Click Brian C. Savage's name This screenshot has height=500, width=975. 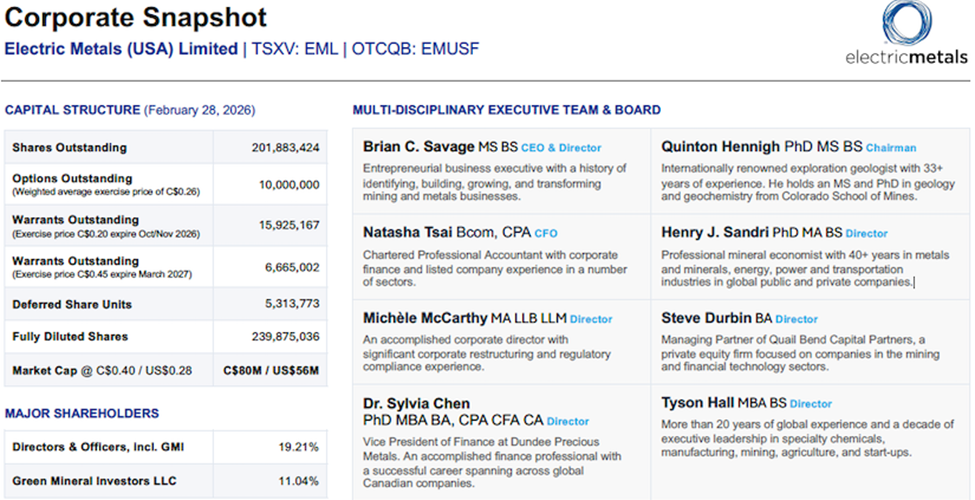[x=418, y=147]
